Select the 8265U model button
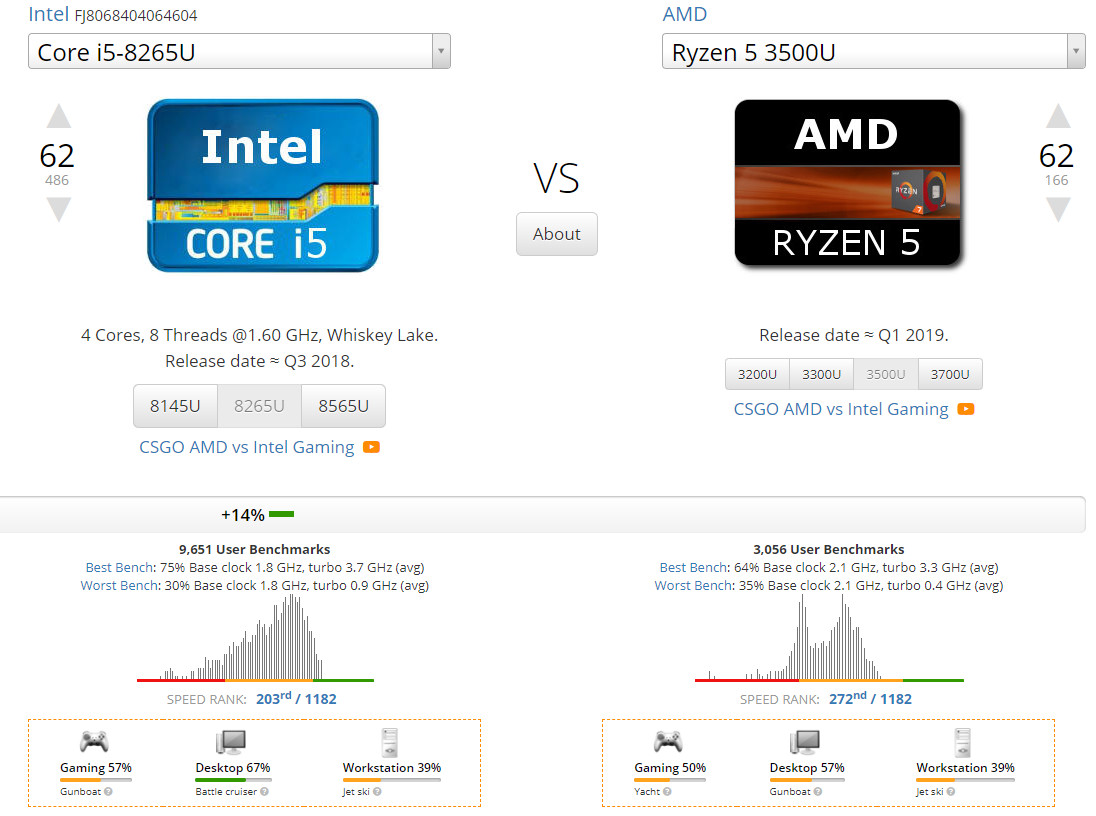This screenshot has height=816, width=1096. 259,406
